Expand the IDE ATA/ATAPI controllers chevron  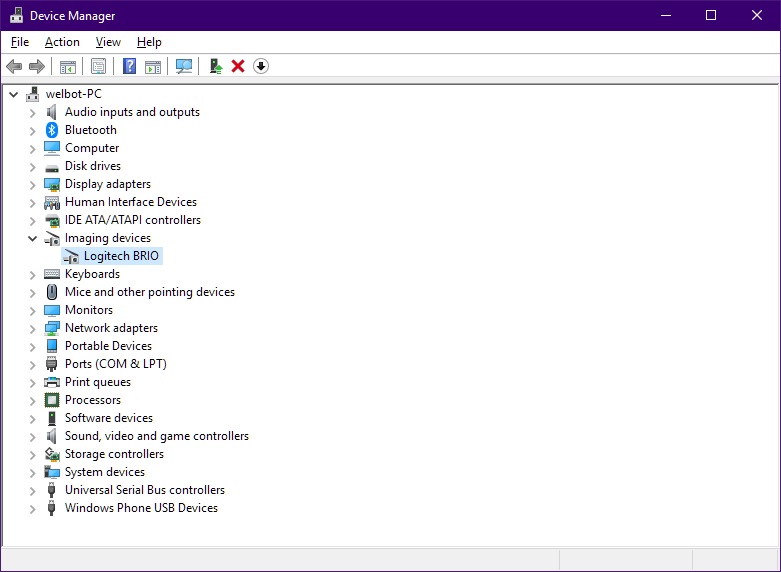click(x=32, y=221)
